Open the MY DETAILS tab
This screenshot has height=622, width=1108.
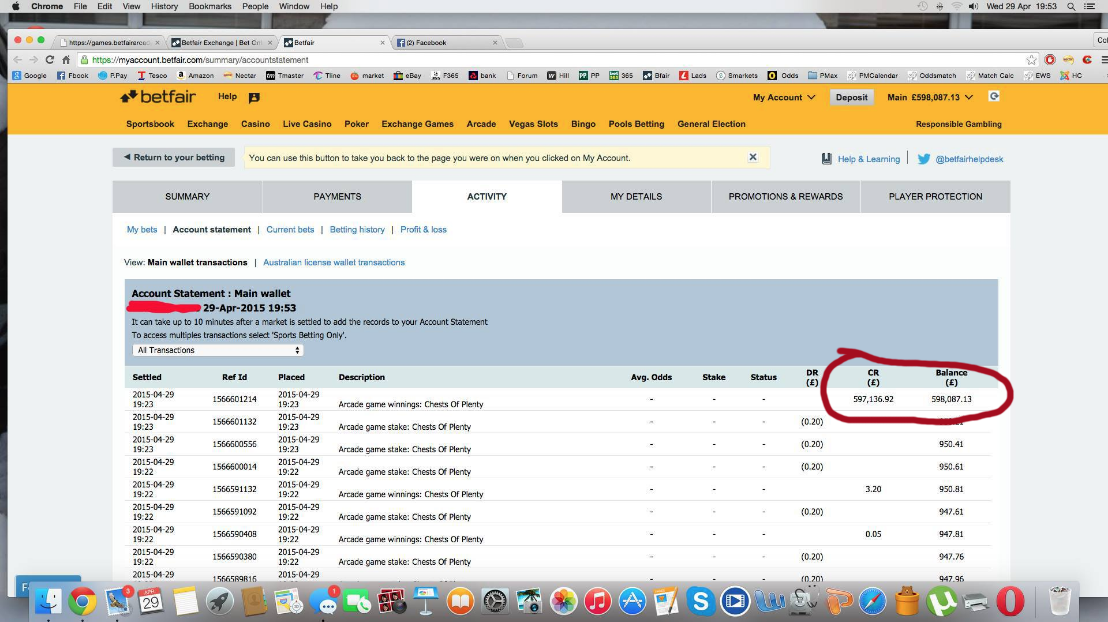(x=636, y=196)
